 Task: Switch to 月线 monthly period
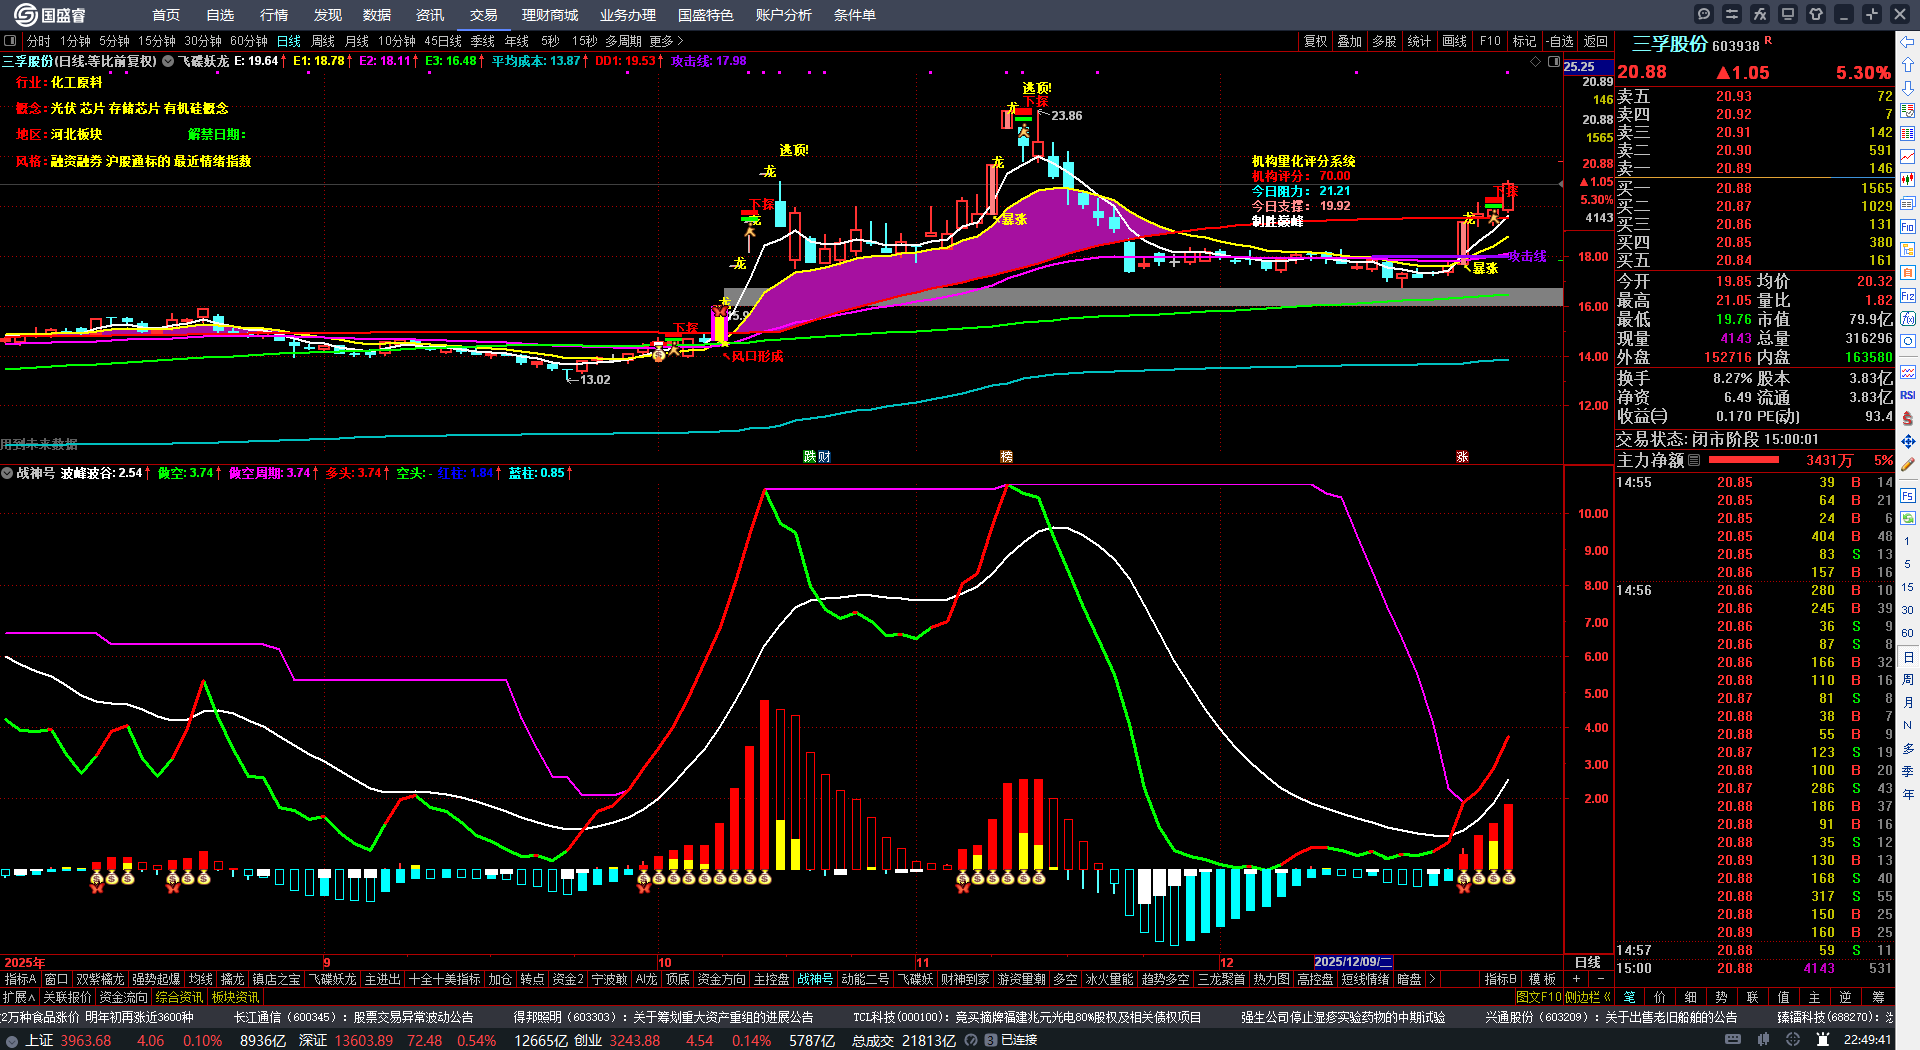[x=357, y=41]
